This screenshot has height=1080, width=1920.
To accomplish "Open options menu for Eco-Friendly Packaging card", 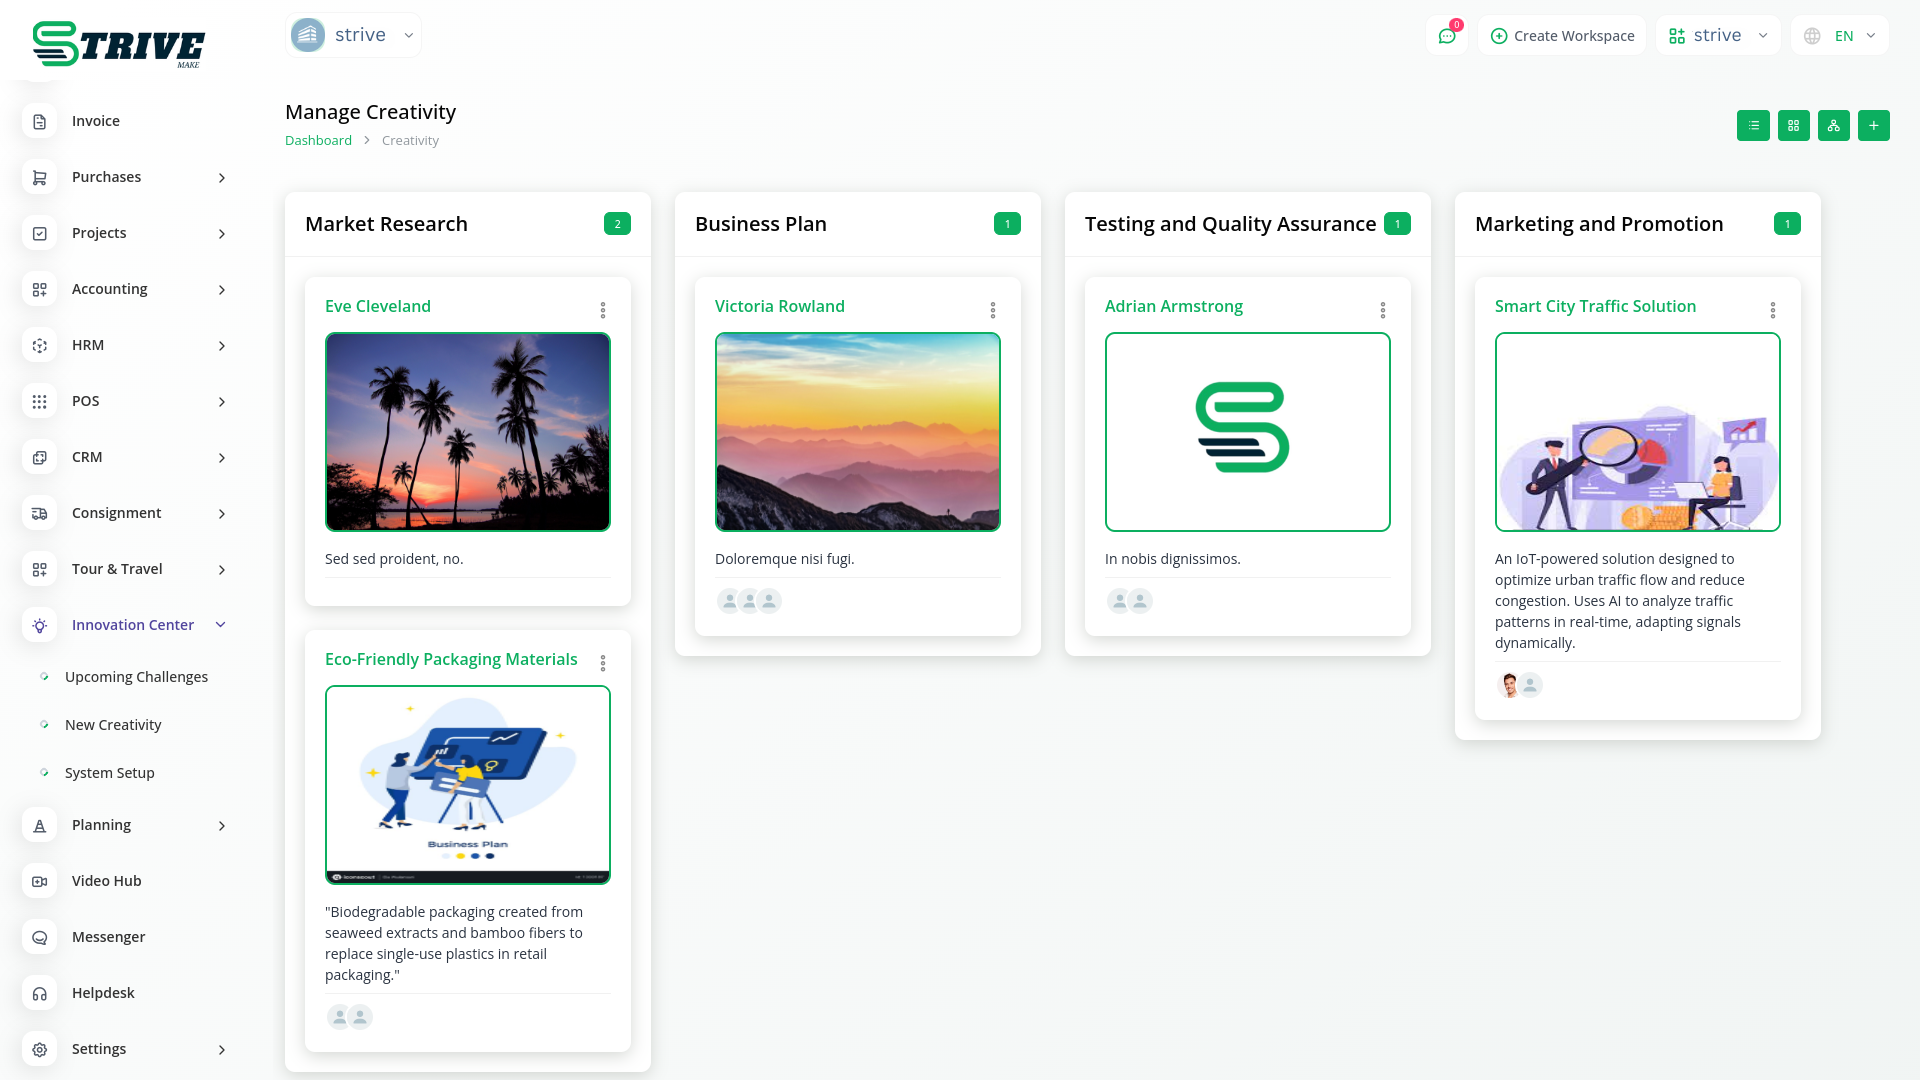I will click(x=602, y=663).
